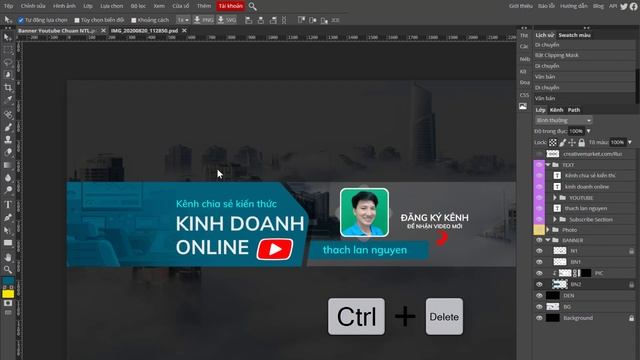The width and height of the screenshot is (640, 360).
Task: Open the Chỉnh sửa menu
Action: 33,6
